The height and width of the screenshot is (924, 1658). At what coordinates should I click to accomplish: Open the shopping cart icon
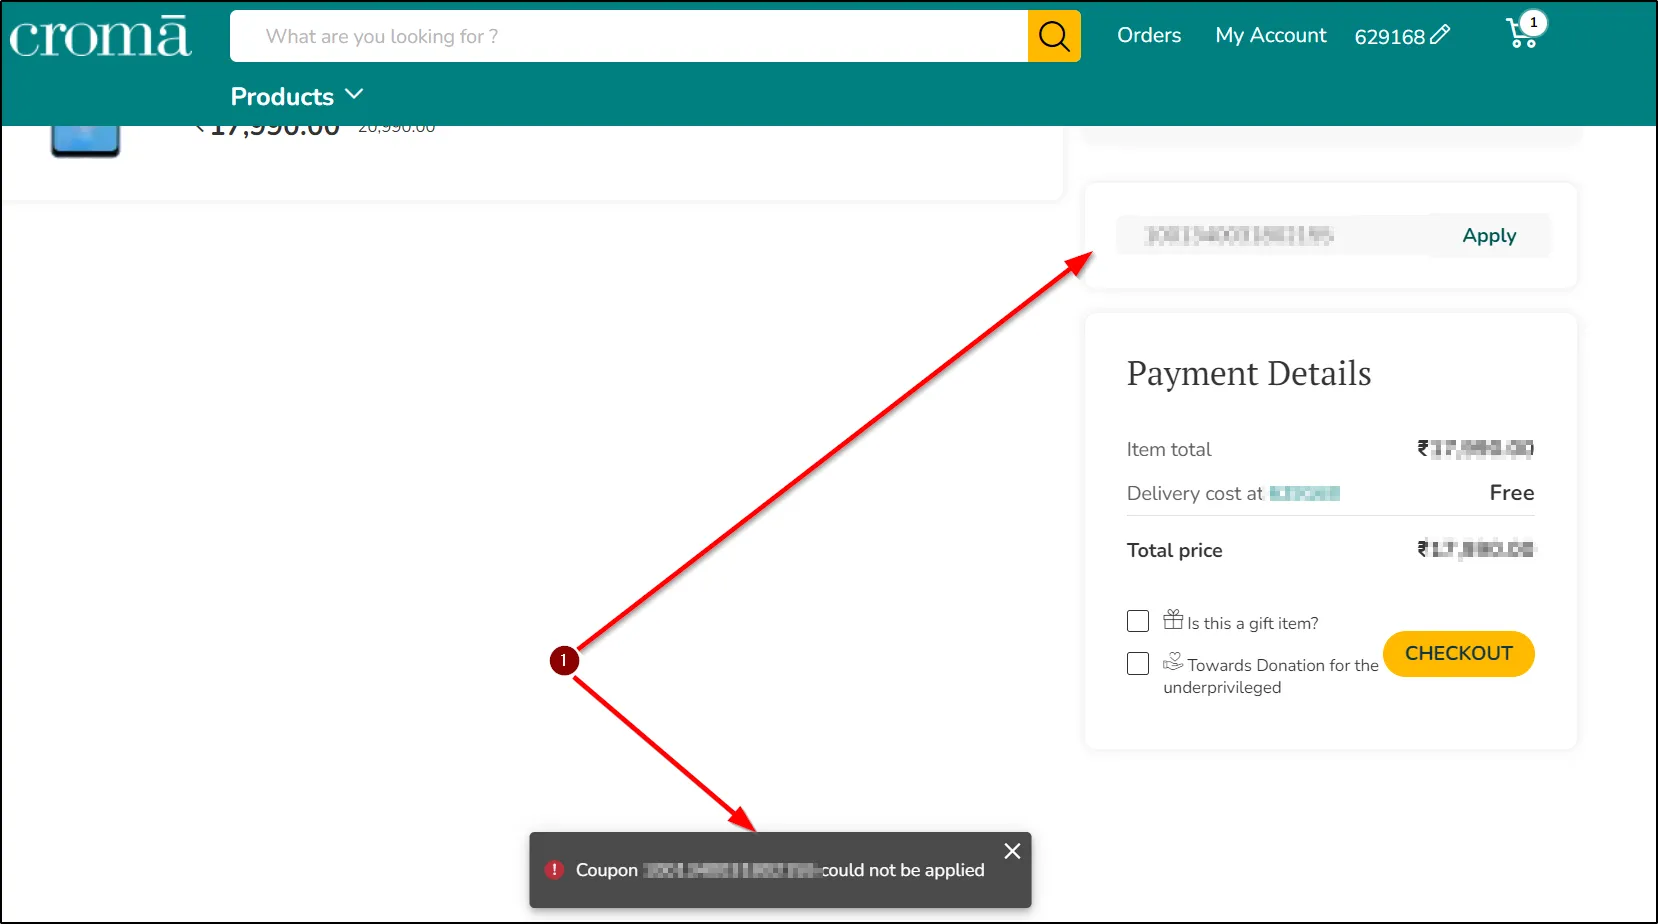pyautogui.click(x=1521, y=35)
